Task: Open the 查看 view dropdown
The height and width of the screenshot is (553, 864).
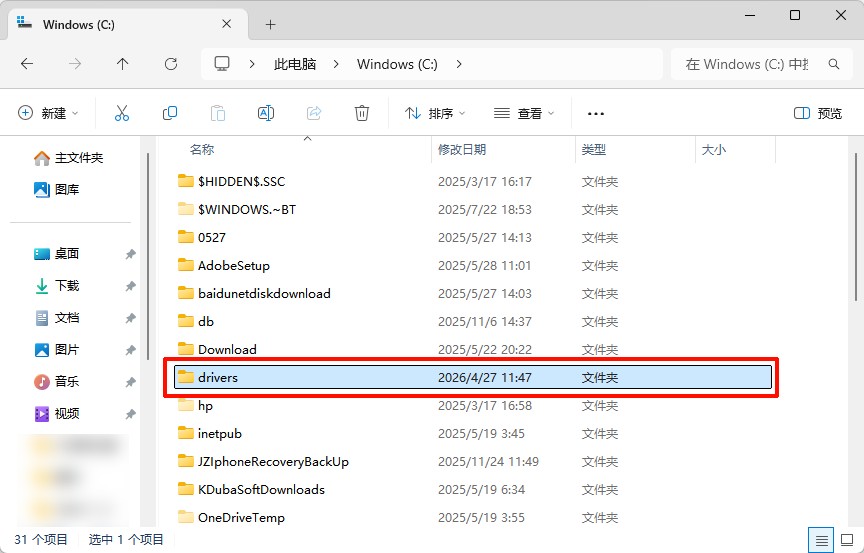Action: (524, 113)
